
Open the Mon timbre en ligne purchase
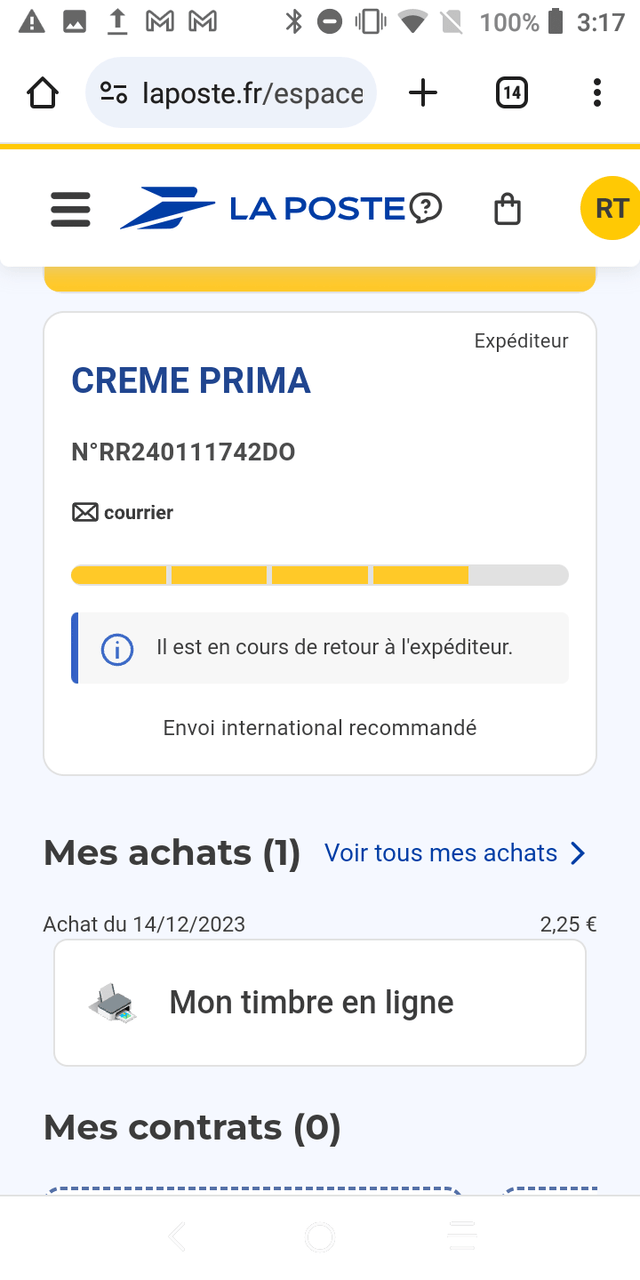tap(319, 1002)
